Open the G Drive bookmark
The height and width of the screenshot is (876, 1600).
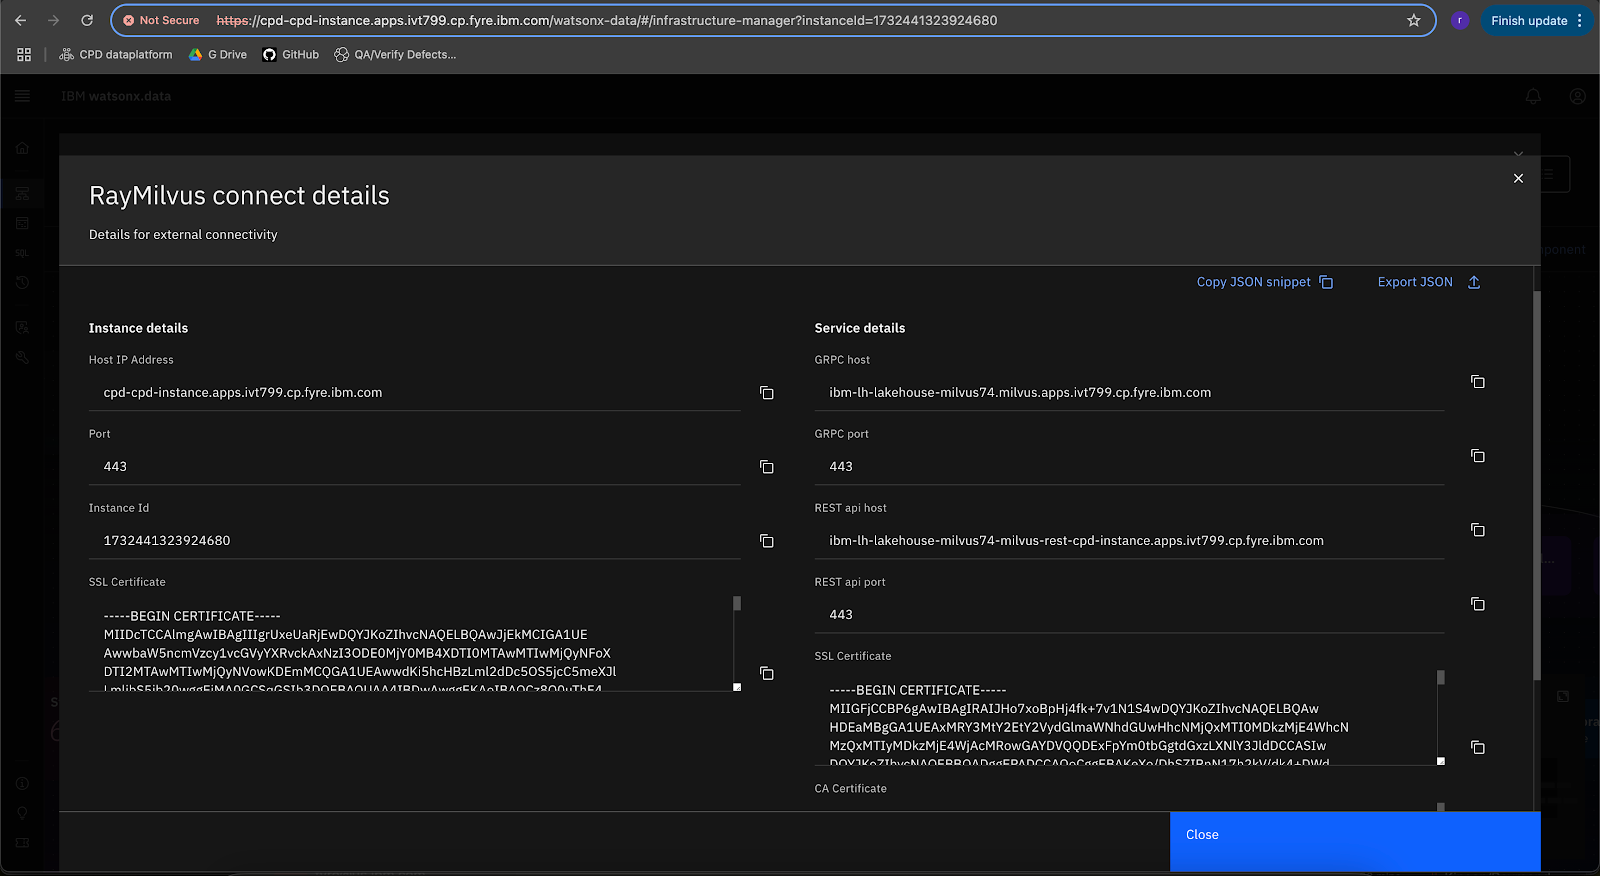(x=218, y=55)
